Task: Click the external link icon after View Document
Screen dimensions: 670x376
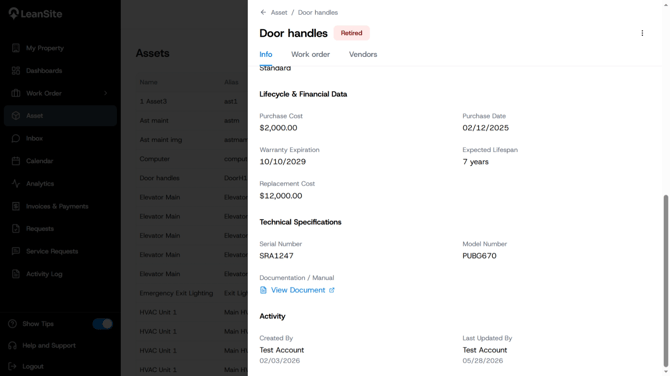Action: 332,290
